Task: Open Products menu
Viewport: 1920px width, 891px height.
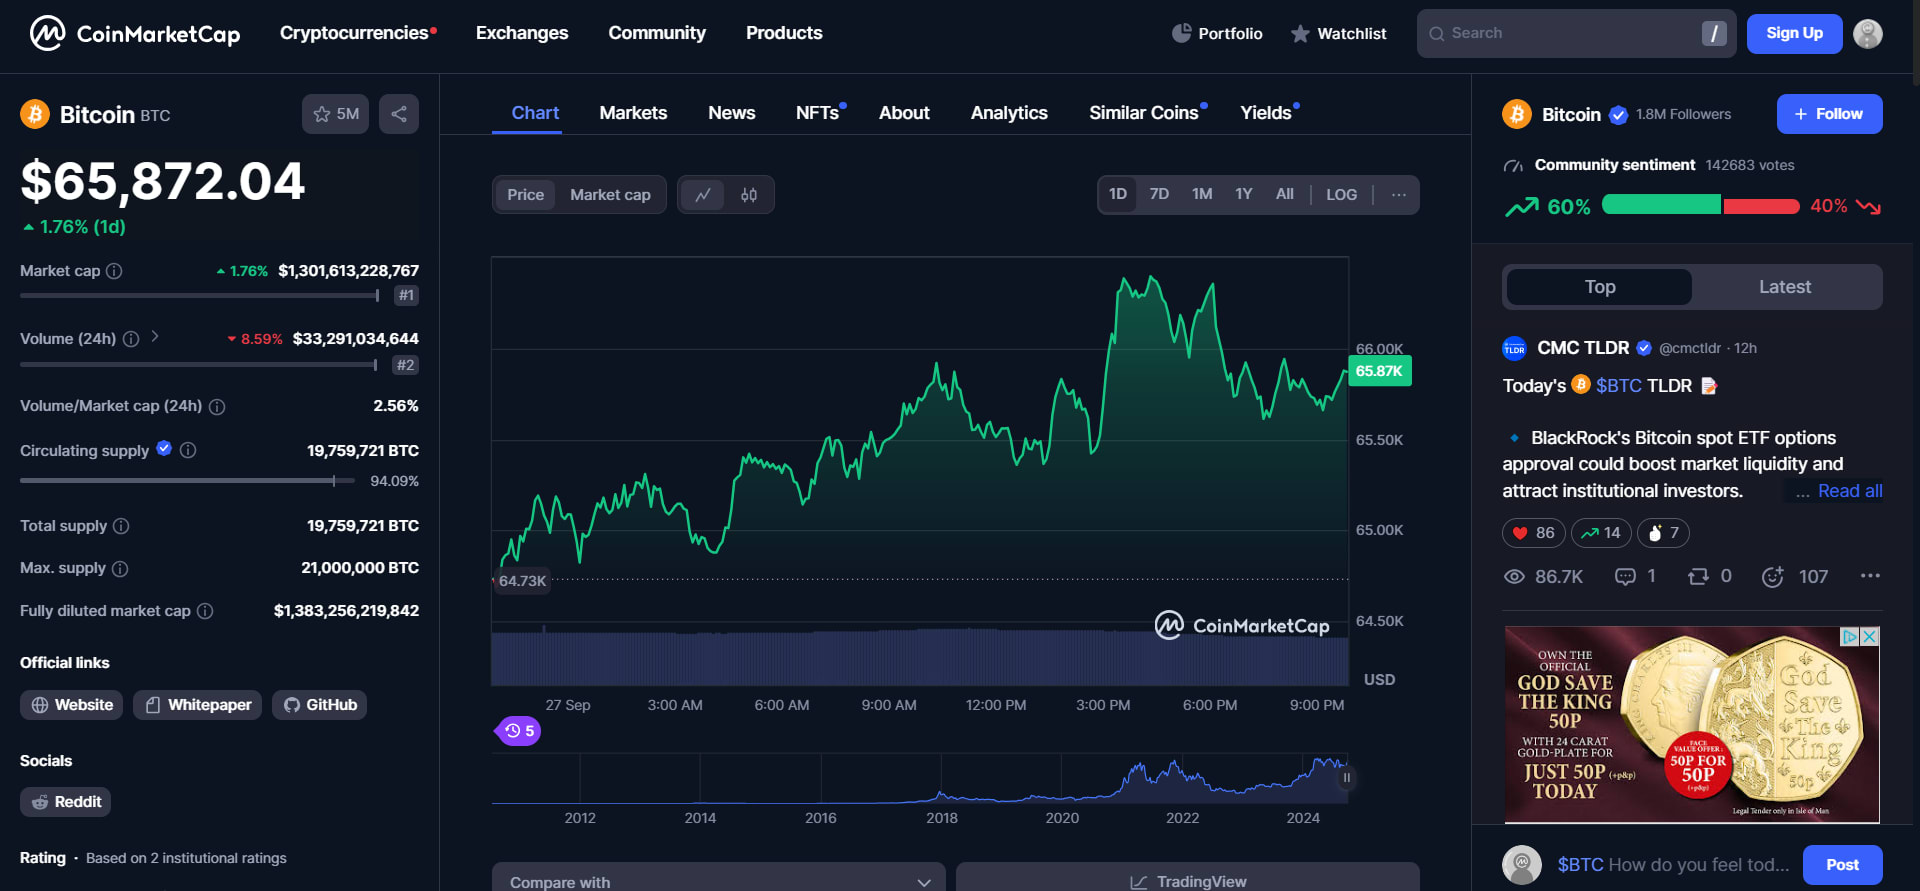Action: 784,33
